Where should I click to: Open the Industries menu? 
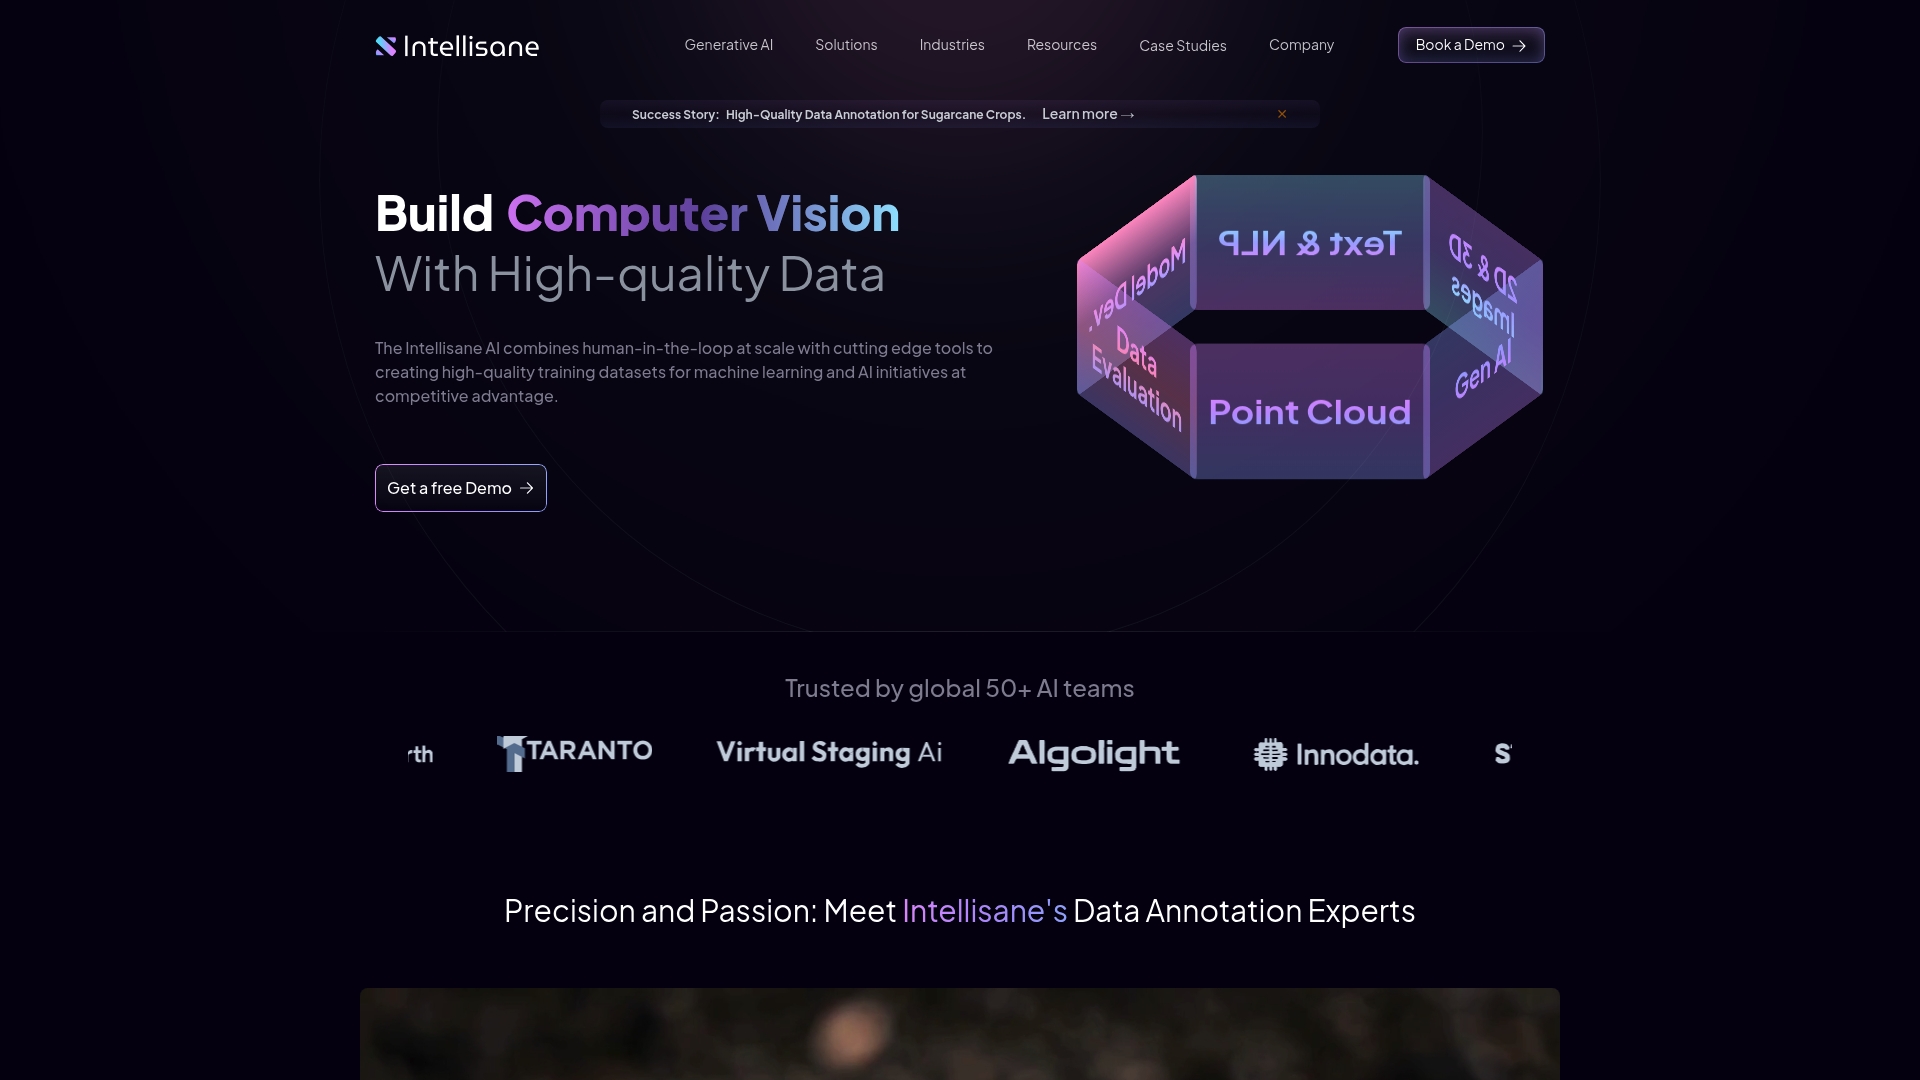[x=952, y=45]
